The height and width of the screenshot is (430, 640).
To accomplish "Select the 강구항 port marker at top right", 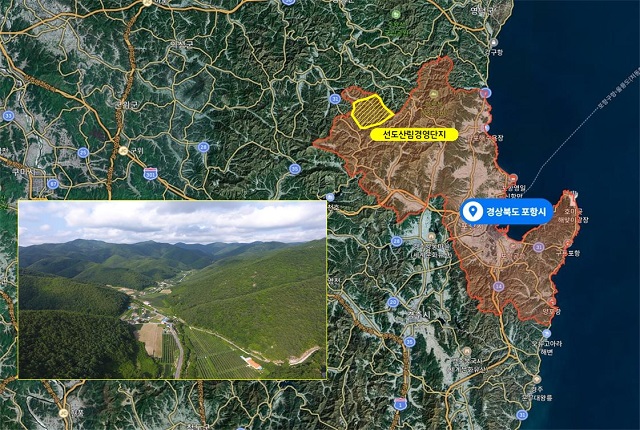I will click(x=494, y=43).
